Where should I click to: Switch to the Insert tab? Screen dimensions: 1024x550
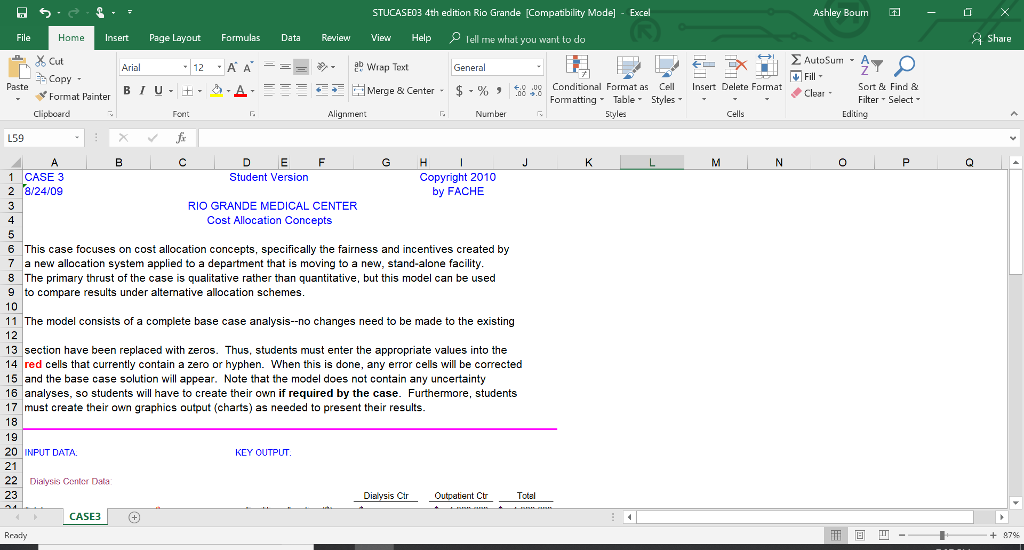117,38
